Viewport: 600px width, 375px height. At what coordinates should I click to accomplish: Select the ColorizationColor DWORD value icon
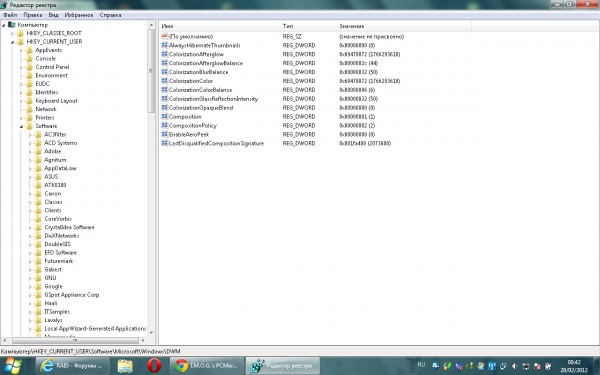[x=165, y=81]
